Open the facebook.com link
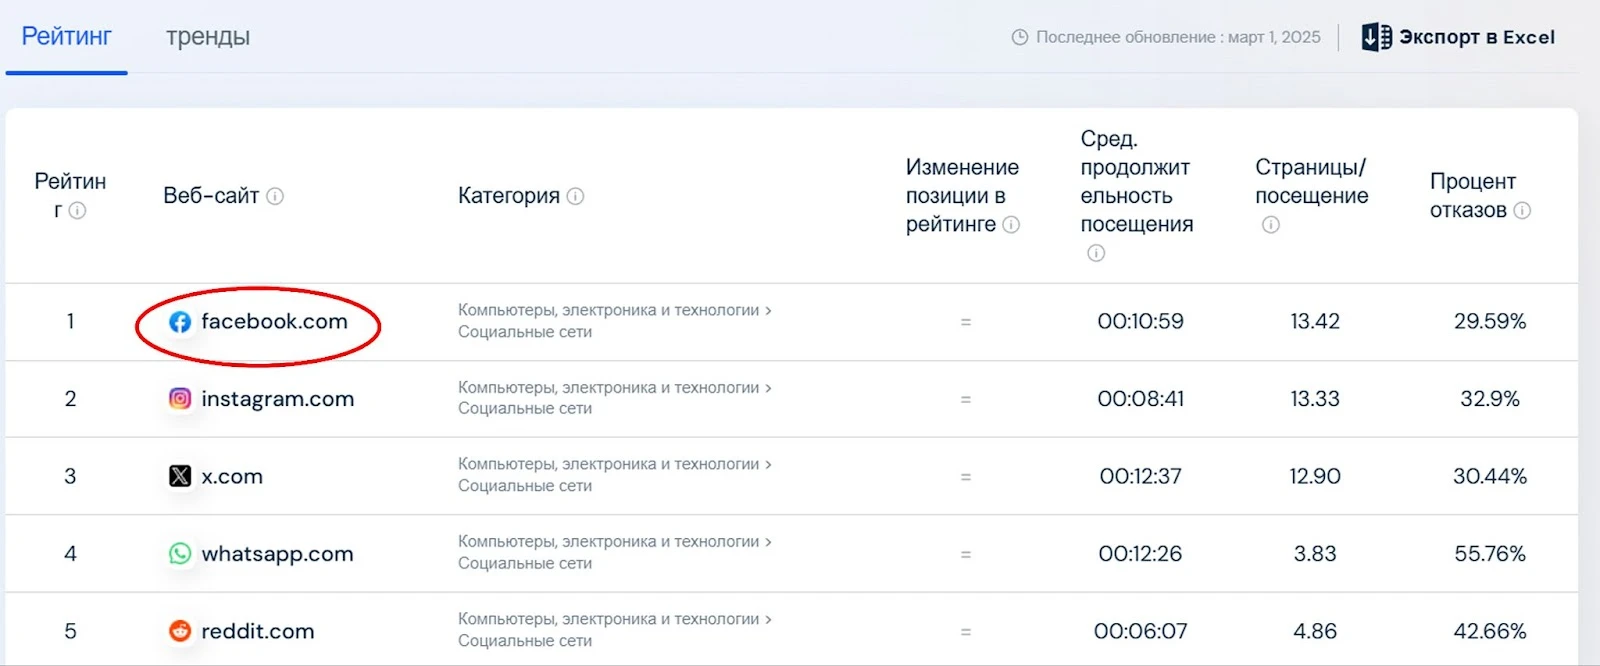 (x=274, y=321)
